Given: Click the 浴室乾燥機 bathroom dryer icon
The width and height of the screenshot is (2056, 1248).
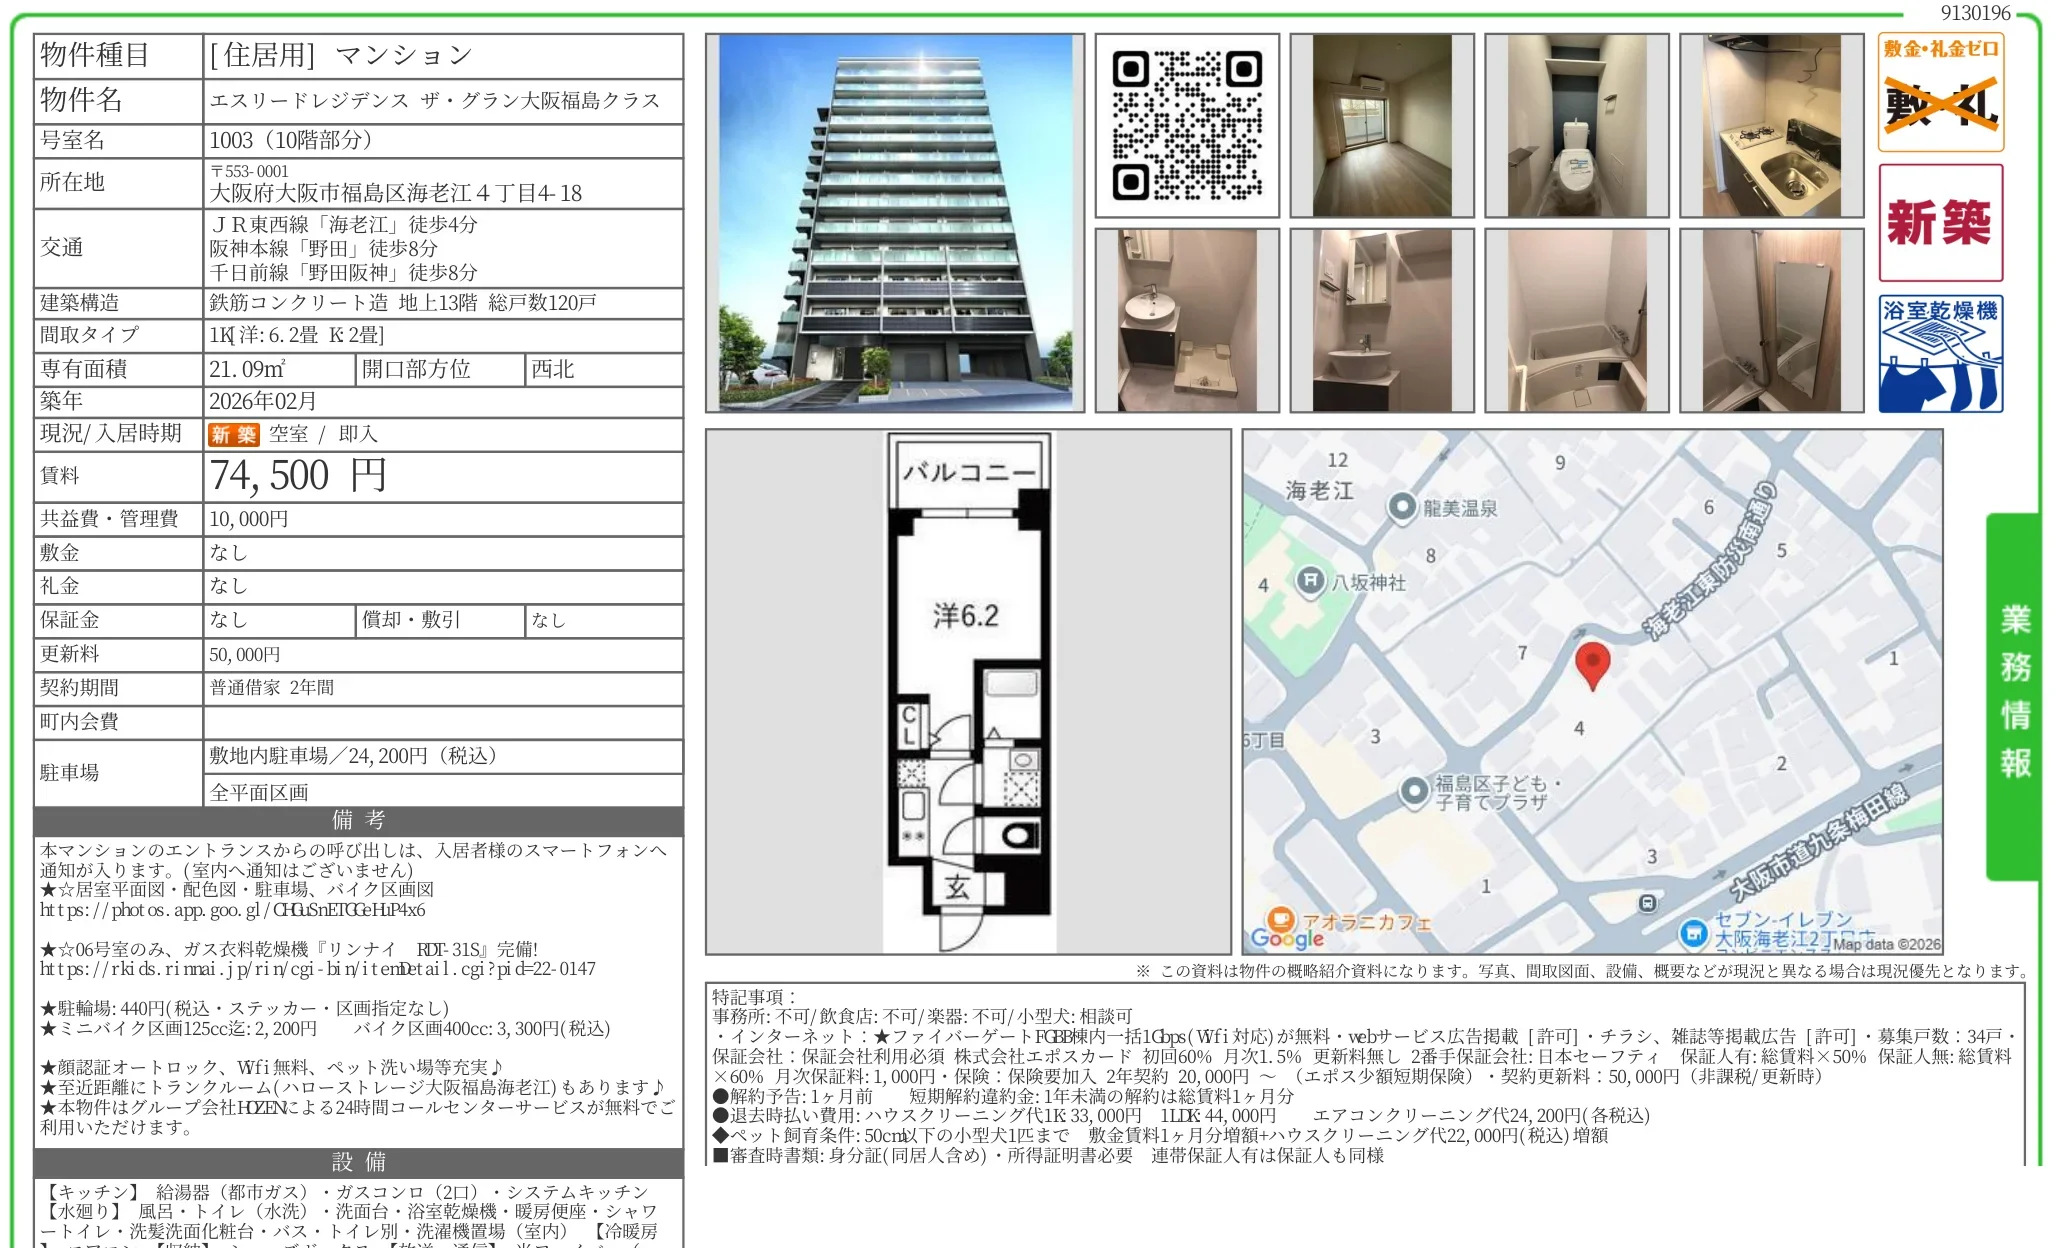Looking at the screenshot, I should click(1939, 350).
